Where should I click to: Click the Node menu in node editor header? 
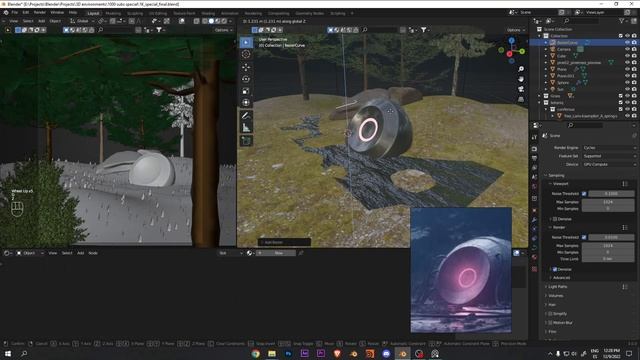point(93,253)
